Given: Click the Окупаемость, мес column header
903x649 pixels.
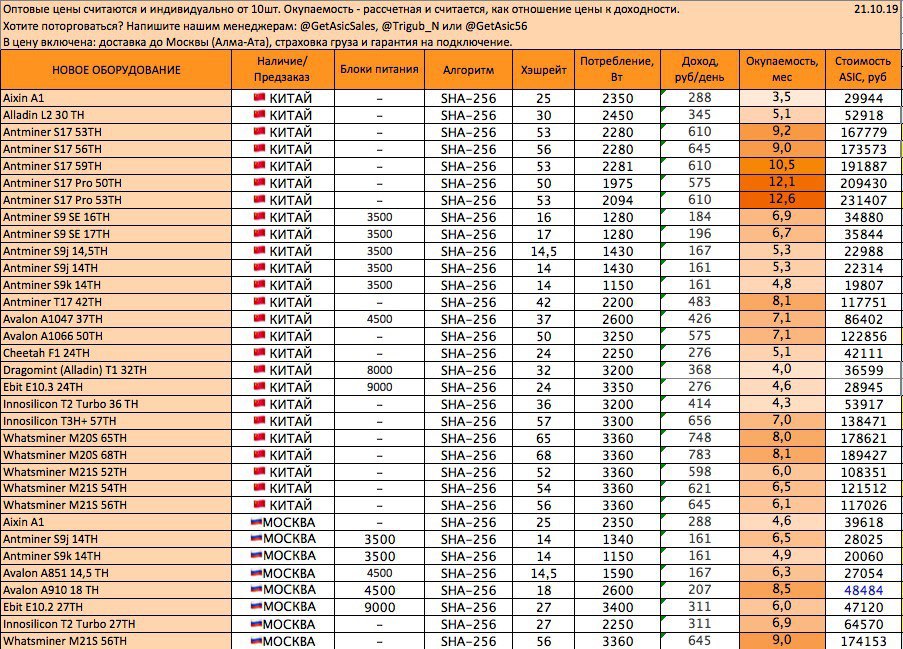Looking at the screenshot, I should pyautogui.click(x=782, y=70).
